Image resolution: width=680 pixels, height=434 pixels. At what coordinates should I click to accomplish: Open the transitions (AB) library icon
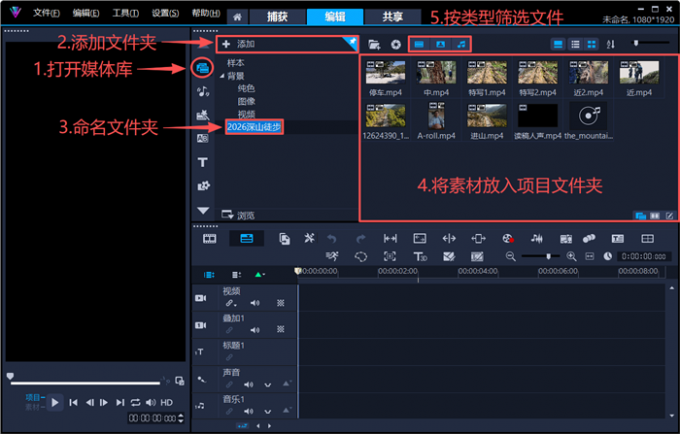point(203,138)
